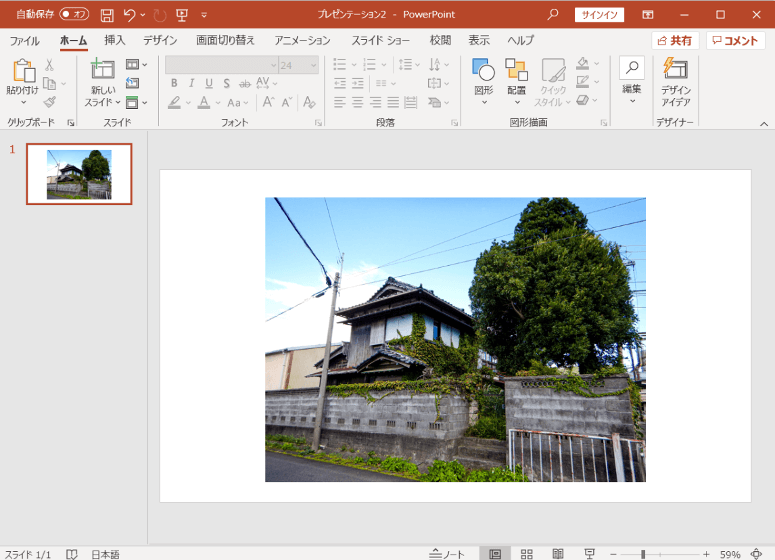Open Reading View from status bar

click(x=558, y=553)
